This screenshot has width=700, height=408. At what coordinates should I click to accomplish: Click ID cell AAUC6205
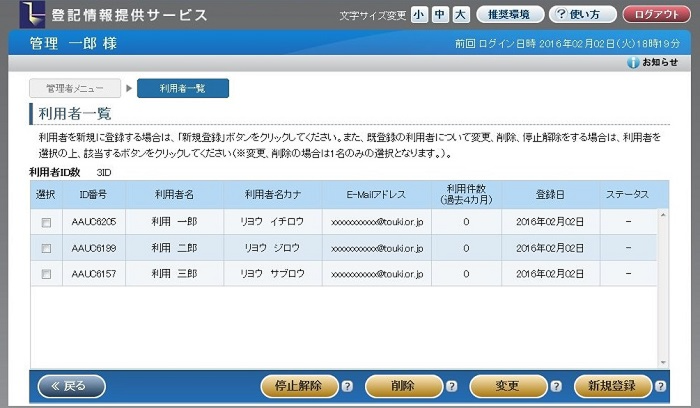point(94,222)
